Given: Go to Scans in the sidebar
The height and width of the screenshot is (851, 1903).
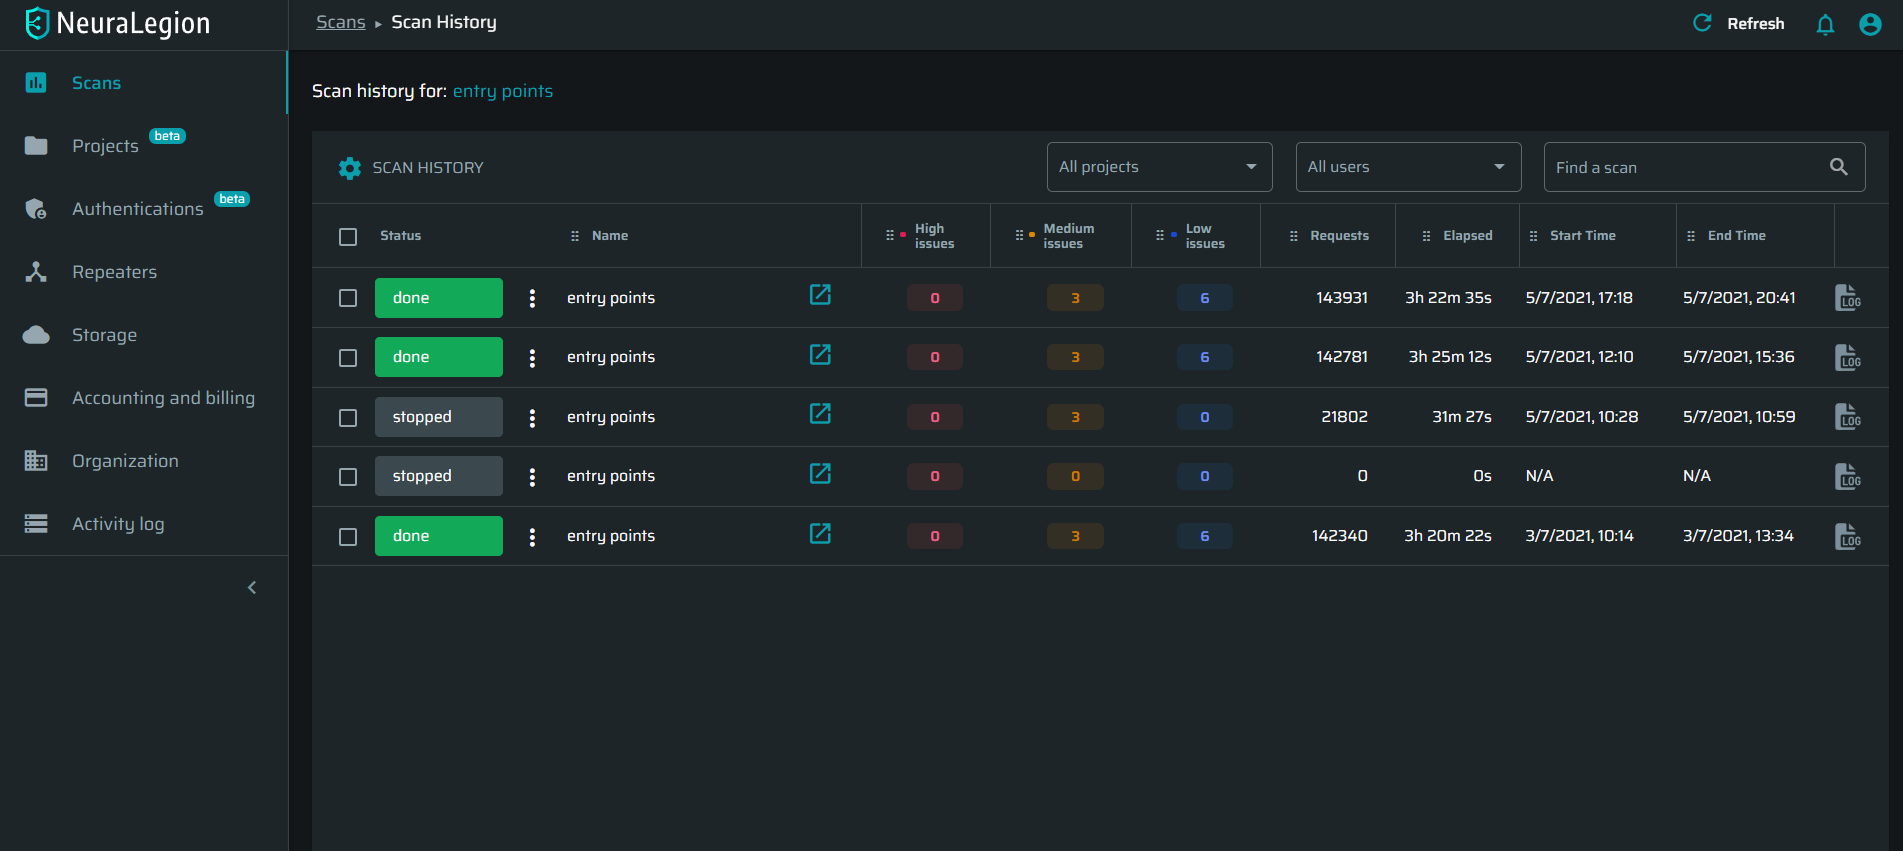Looking at the screenshot, I should coord(144,83).
